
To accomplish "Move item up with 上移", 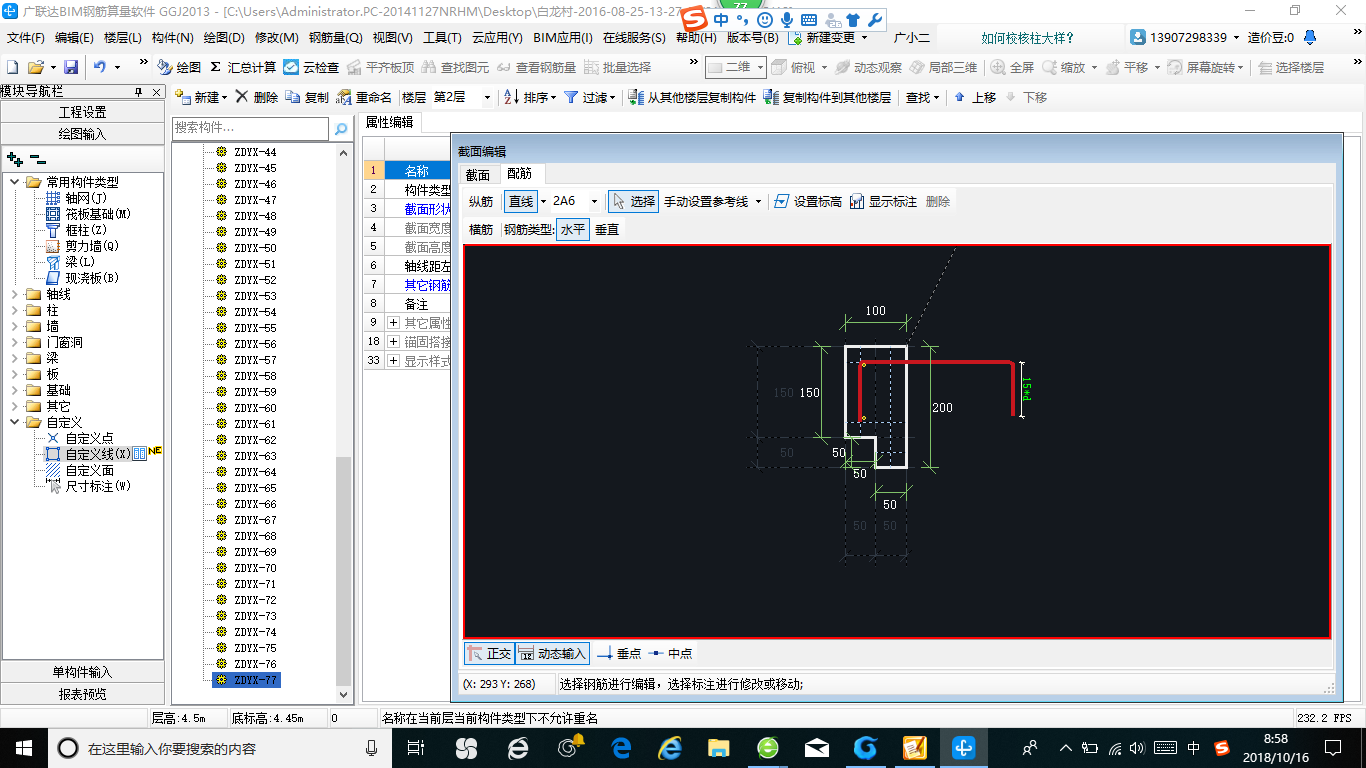I will click(975, 97).
